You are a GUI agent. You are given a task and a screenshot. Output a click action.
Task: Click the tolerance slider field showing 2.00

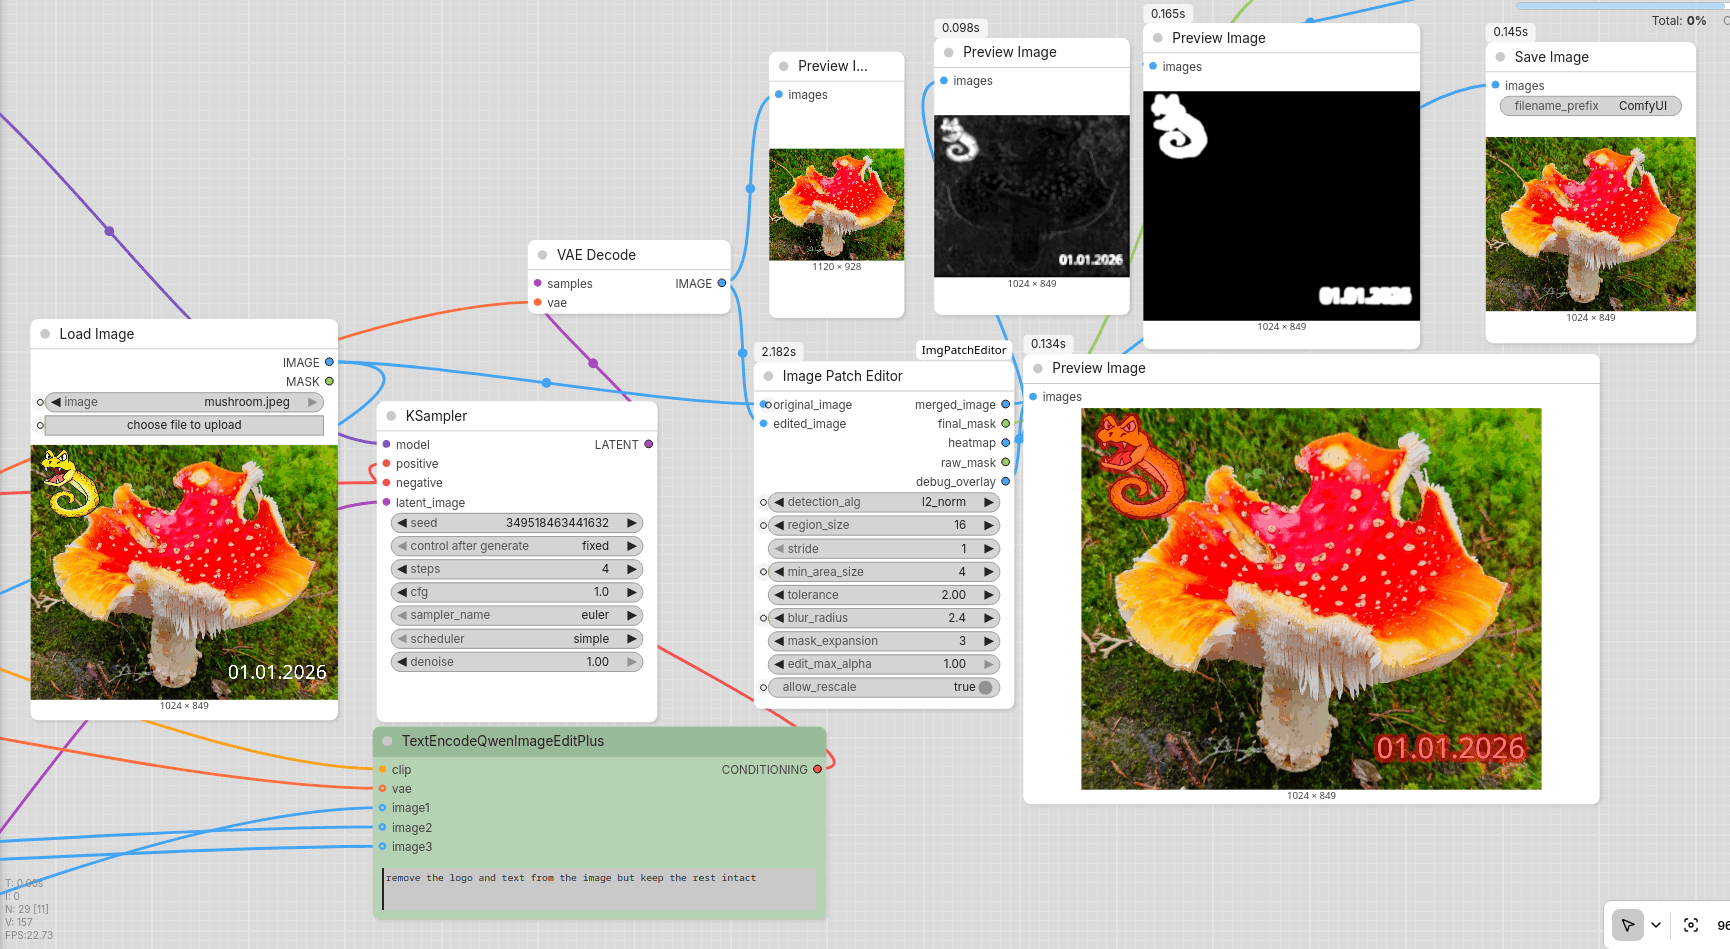[884, 595]
